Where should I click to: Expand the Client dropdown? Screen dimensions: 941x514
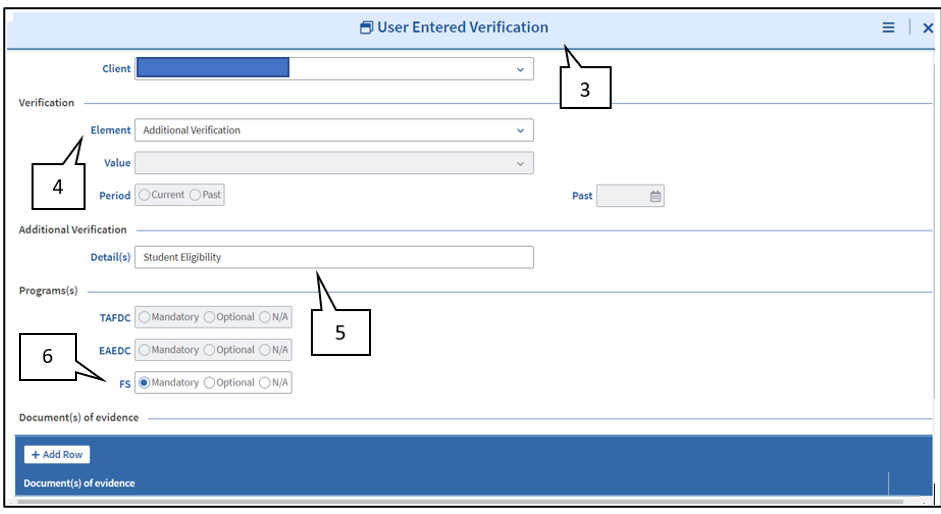tap(520, 69)
